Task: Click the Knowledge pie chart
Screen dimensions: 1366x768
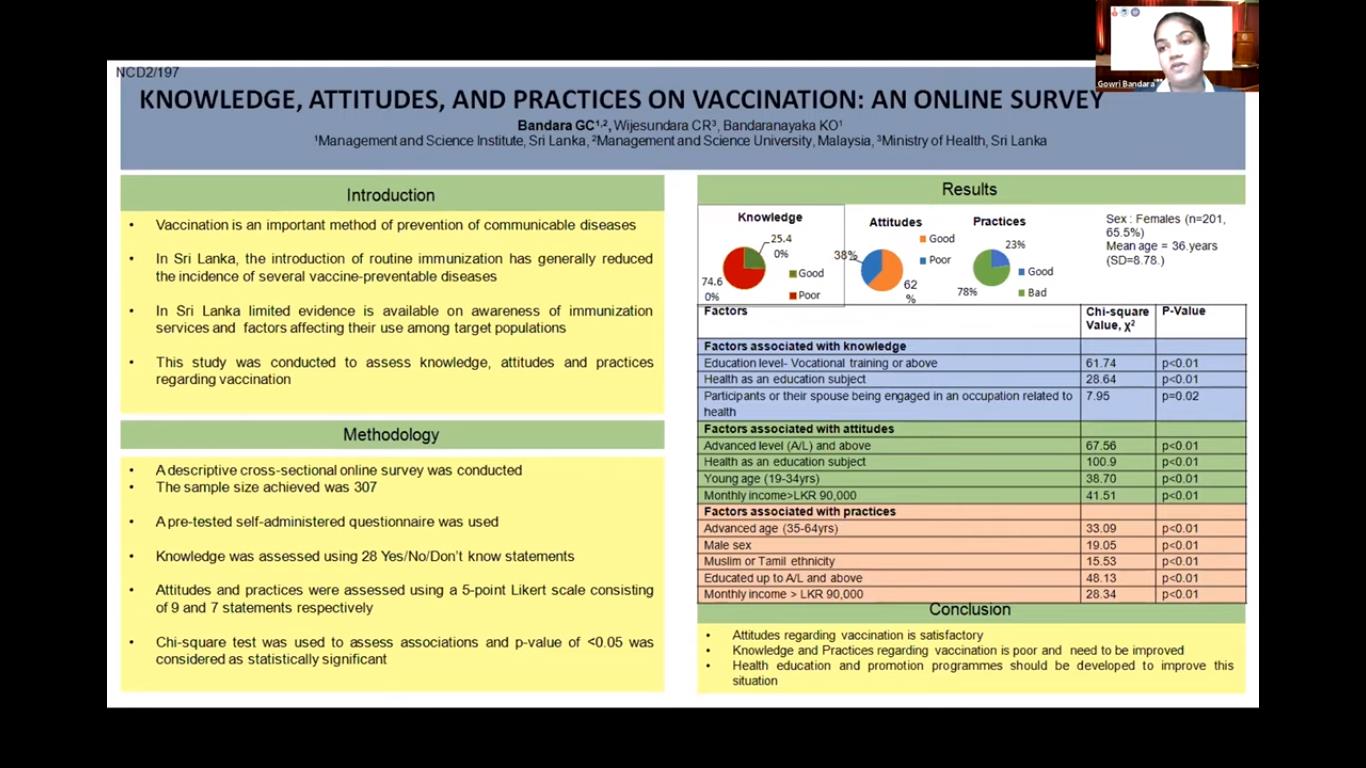Action: [x=744, y=268]
